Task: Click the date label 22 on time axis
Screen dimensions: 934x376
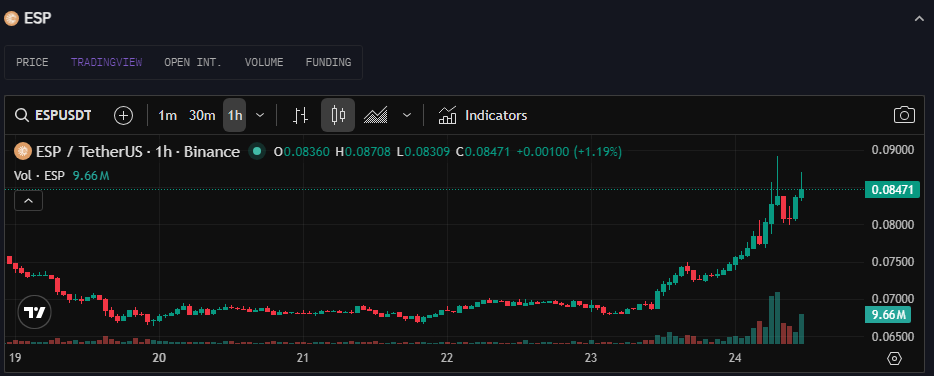Action: tap(446, 358)
